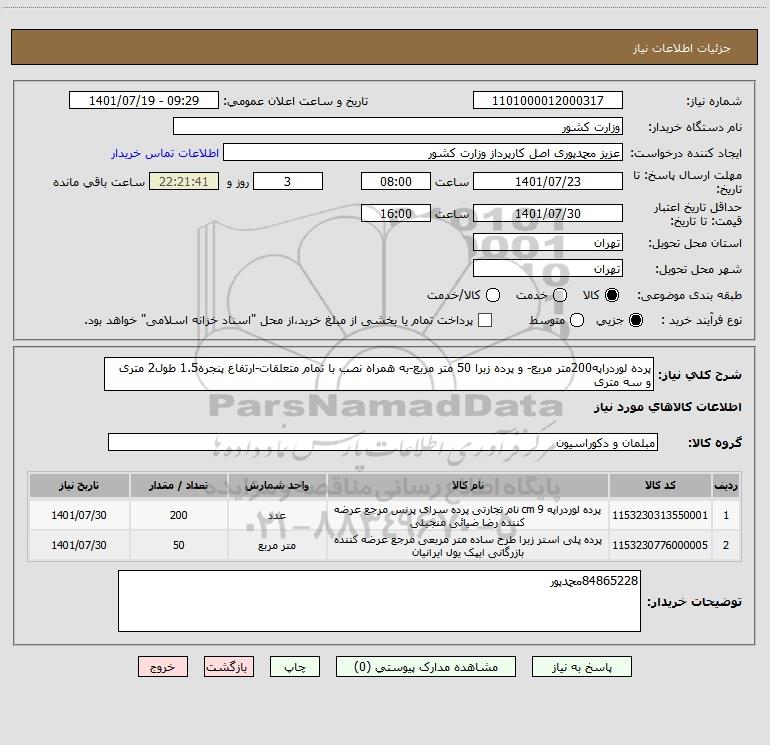770x745 pixels.
Task: Click the شماره نیاز field 1101000012000317
Action: [548, 101]
